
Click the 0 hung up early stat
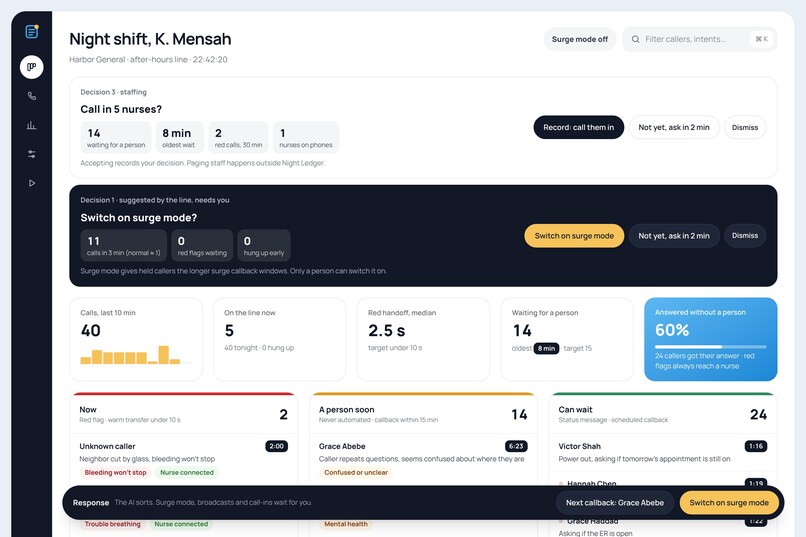(264, 246)
